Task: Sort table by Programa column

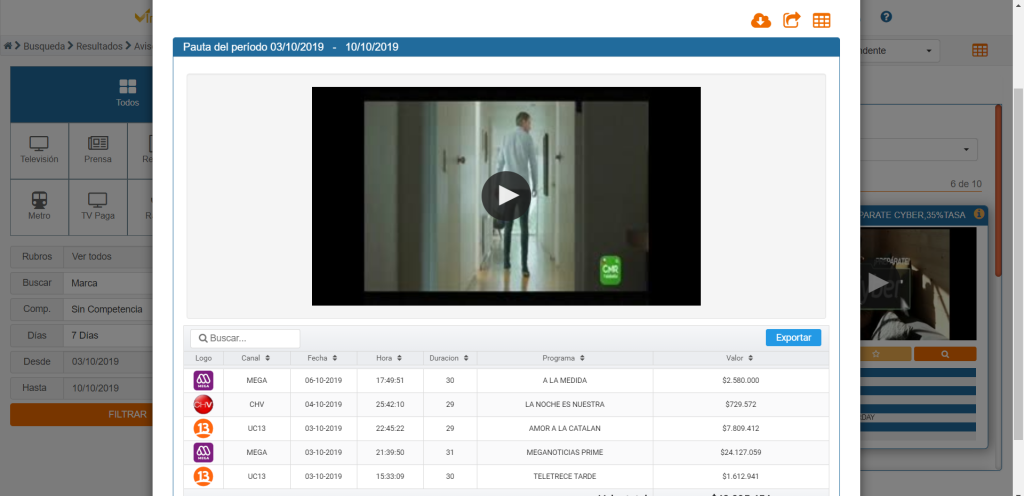Action: (564, 358)
